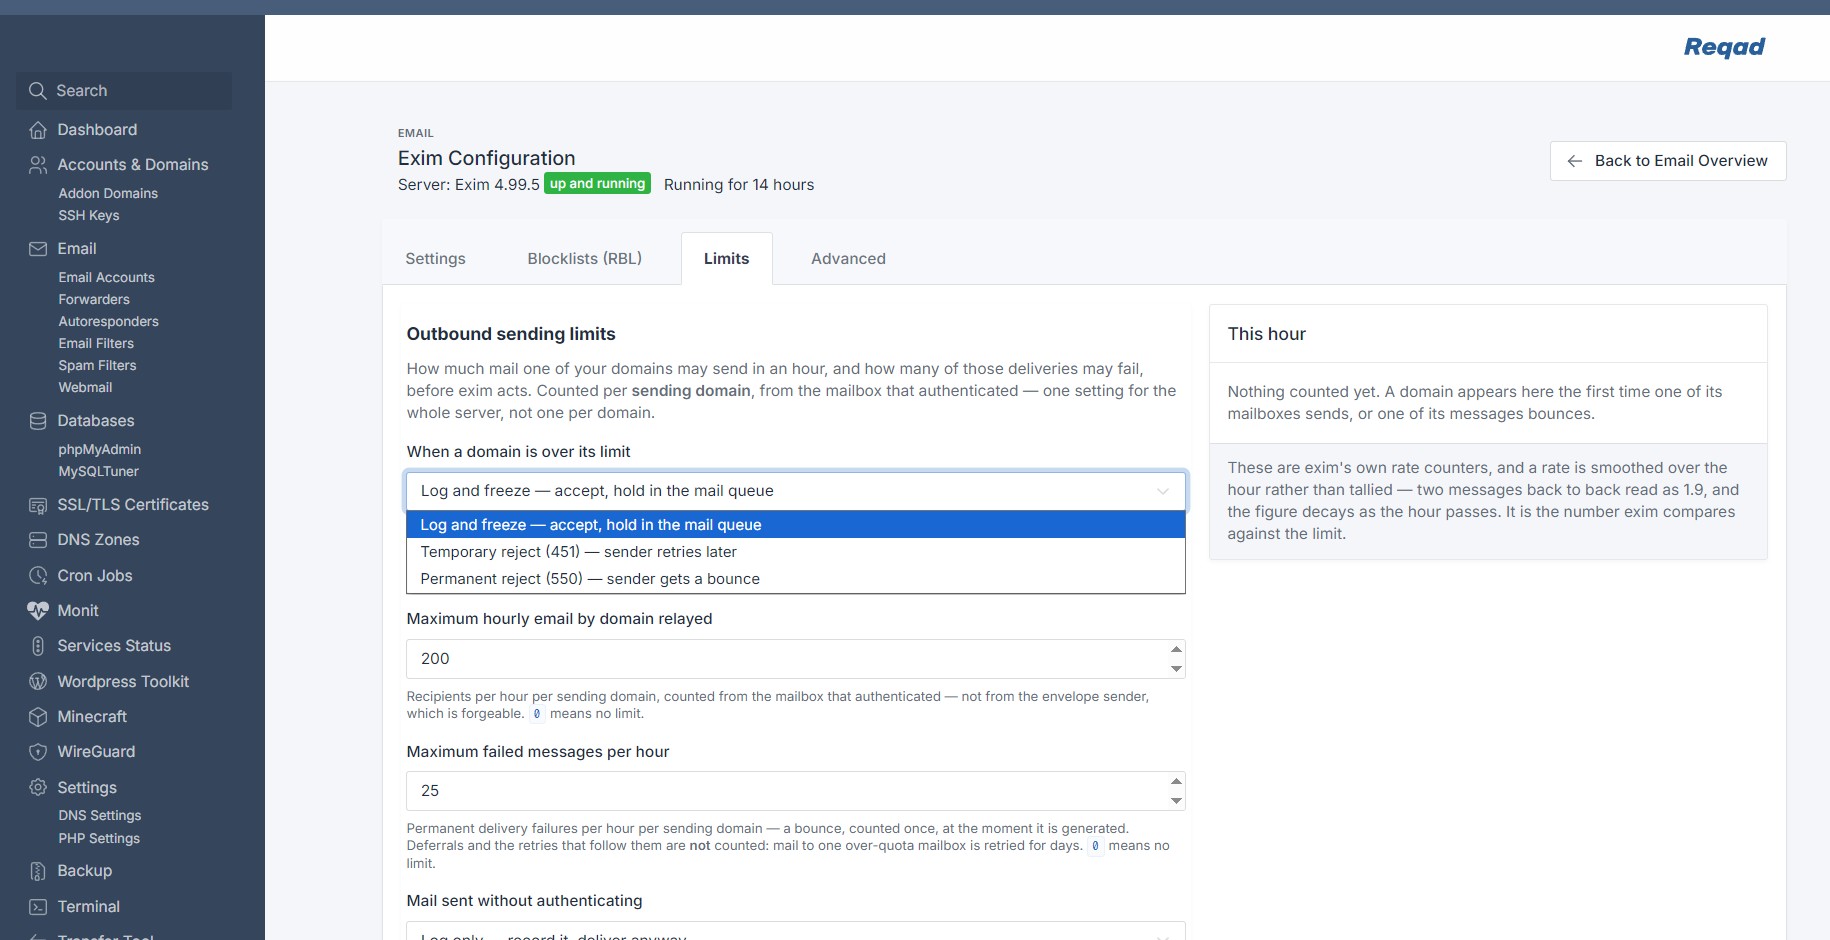Screen dimensions: 1830x940
Task: Open phpMyAdmin link
Action: 100,450
